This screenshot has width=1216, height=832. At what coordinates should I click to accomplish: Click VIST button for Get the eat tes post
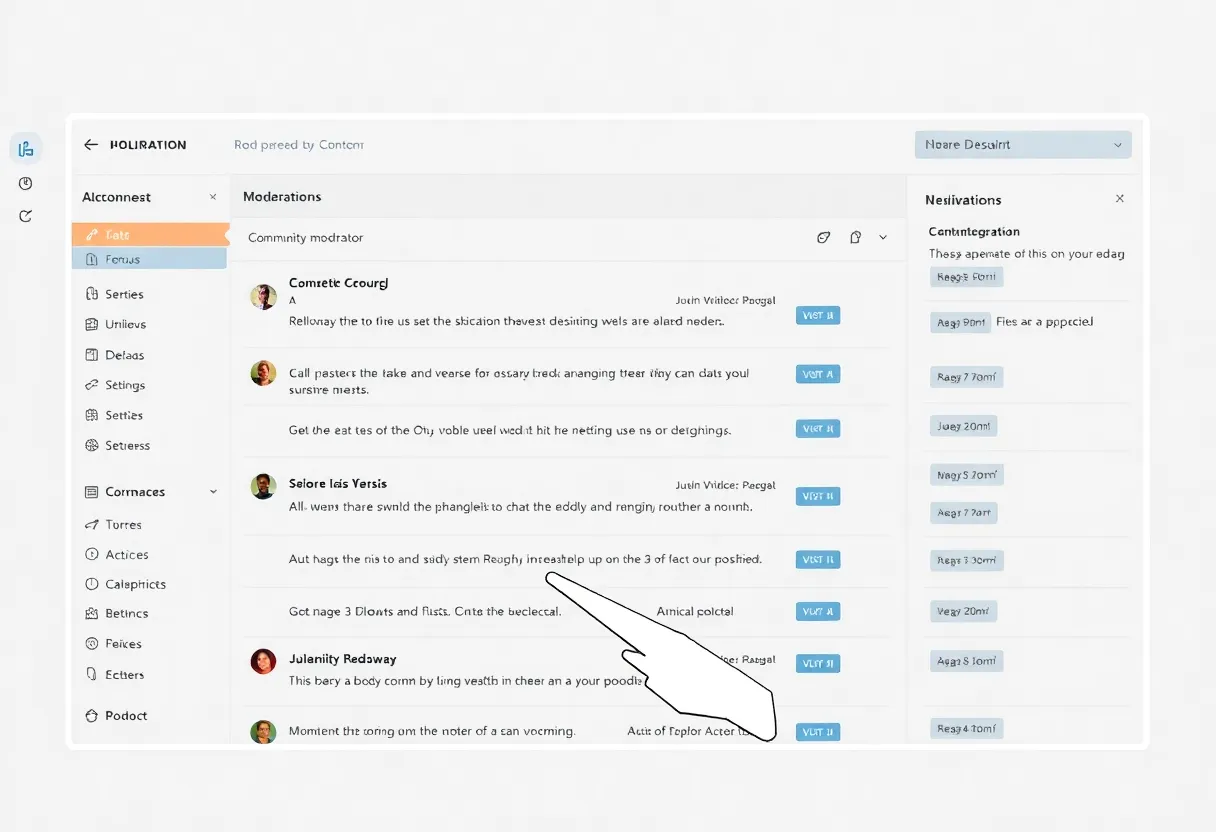pyautogui.click(x=818, y=429)
